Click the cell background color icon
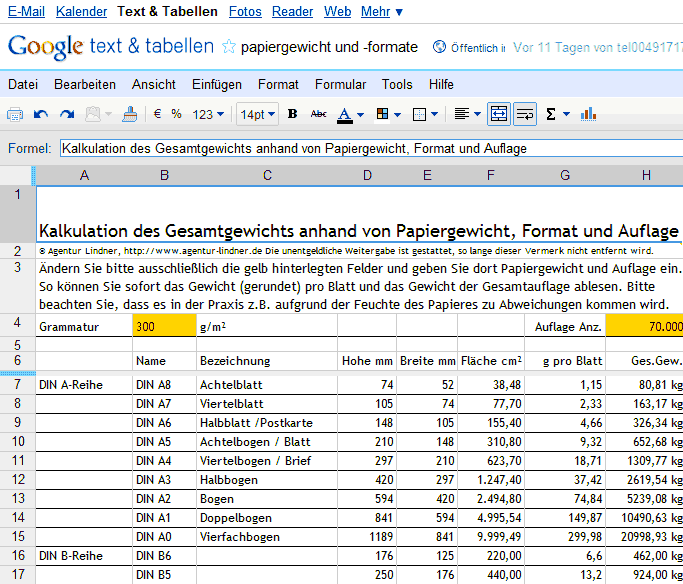The height and width of the screenshot is (584, 683). [382, 115]
